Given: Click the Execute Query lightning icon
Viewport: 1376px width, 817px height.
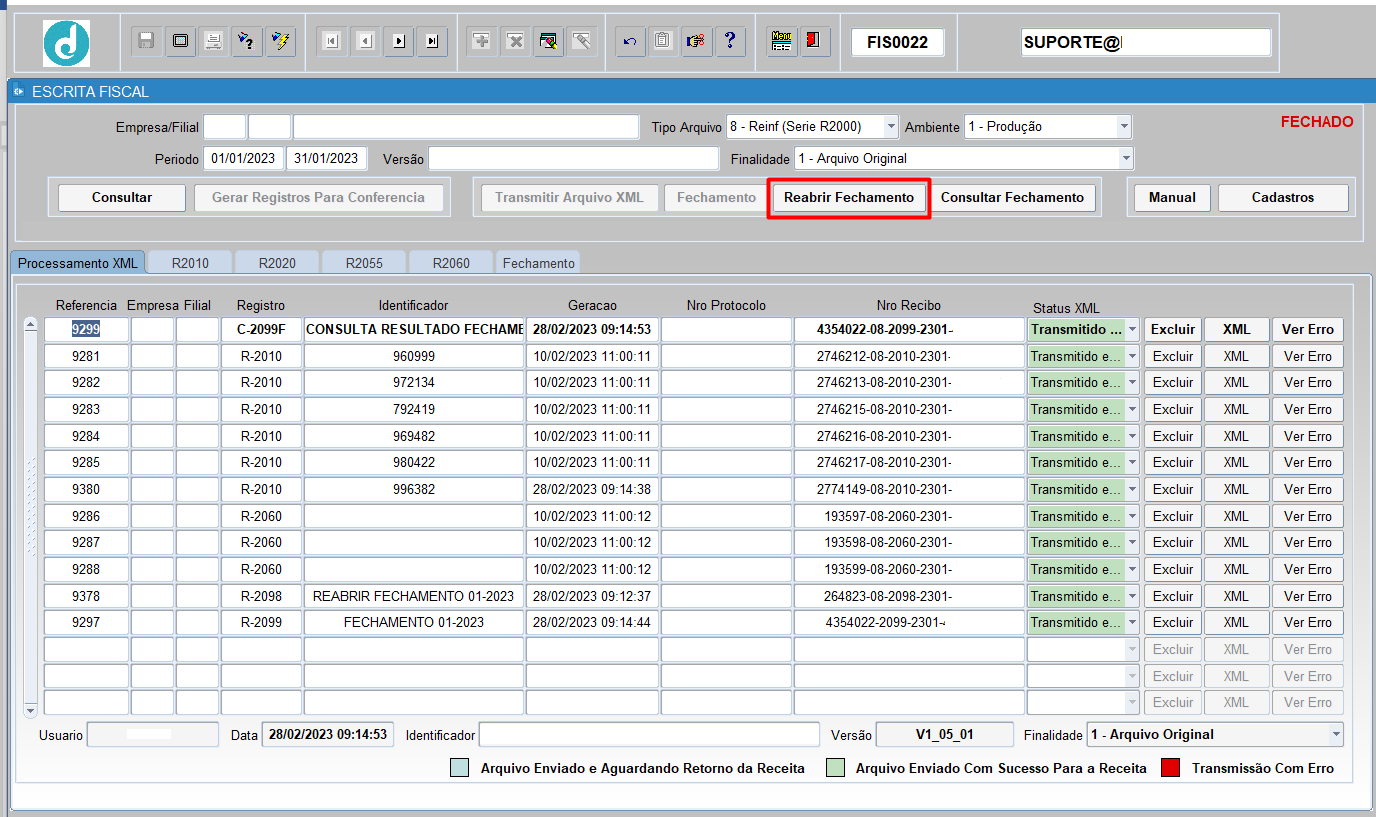Looking at the screenshot, I should point(281,42).
